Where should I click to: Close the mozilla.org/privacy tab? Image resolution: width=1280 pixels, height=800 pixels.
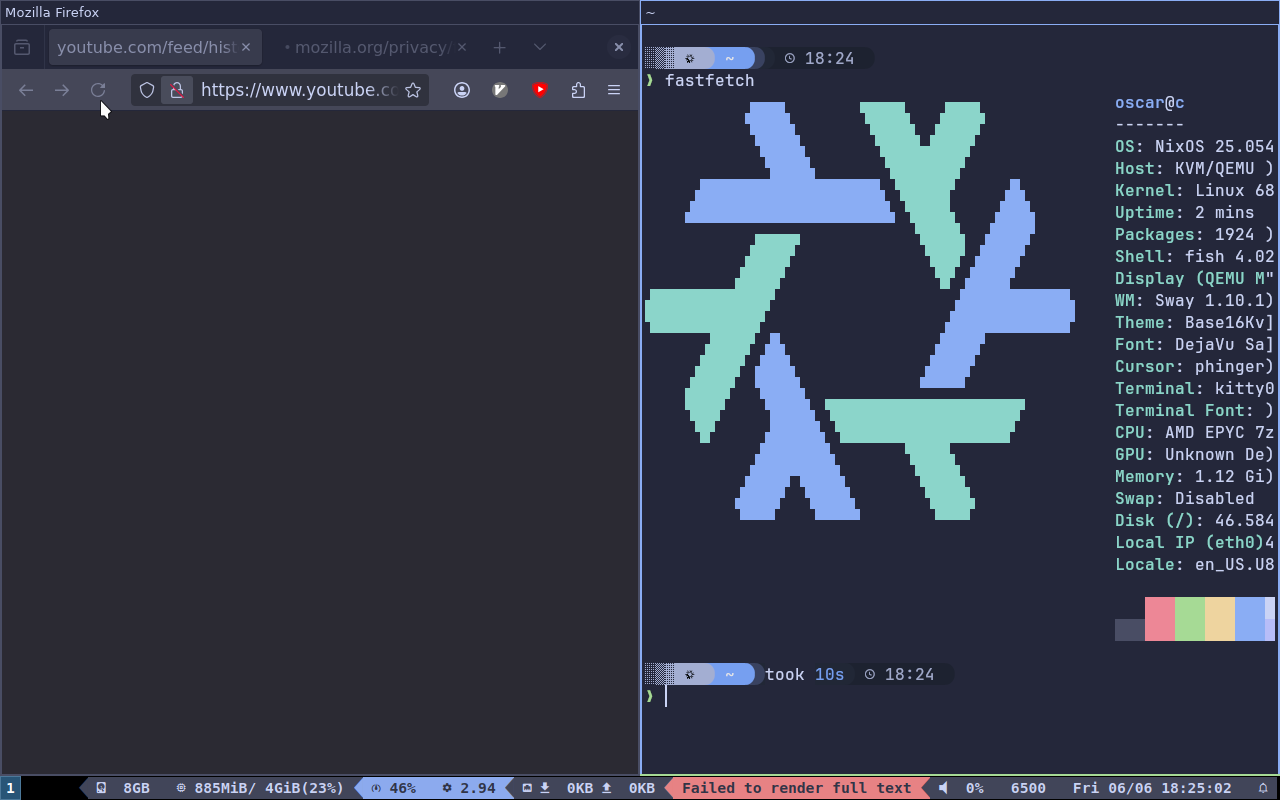click(x=462, y=47)
